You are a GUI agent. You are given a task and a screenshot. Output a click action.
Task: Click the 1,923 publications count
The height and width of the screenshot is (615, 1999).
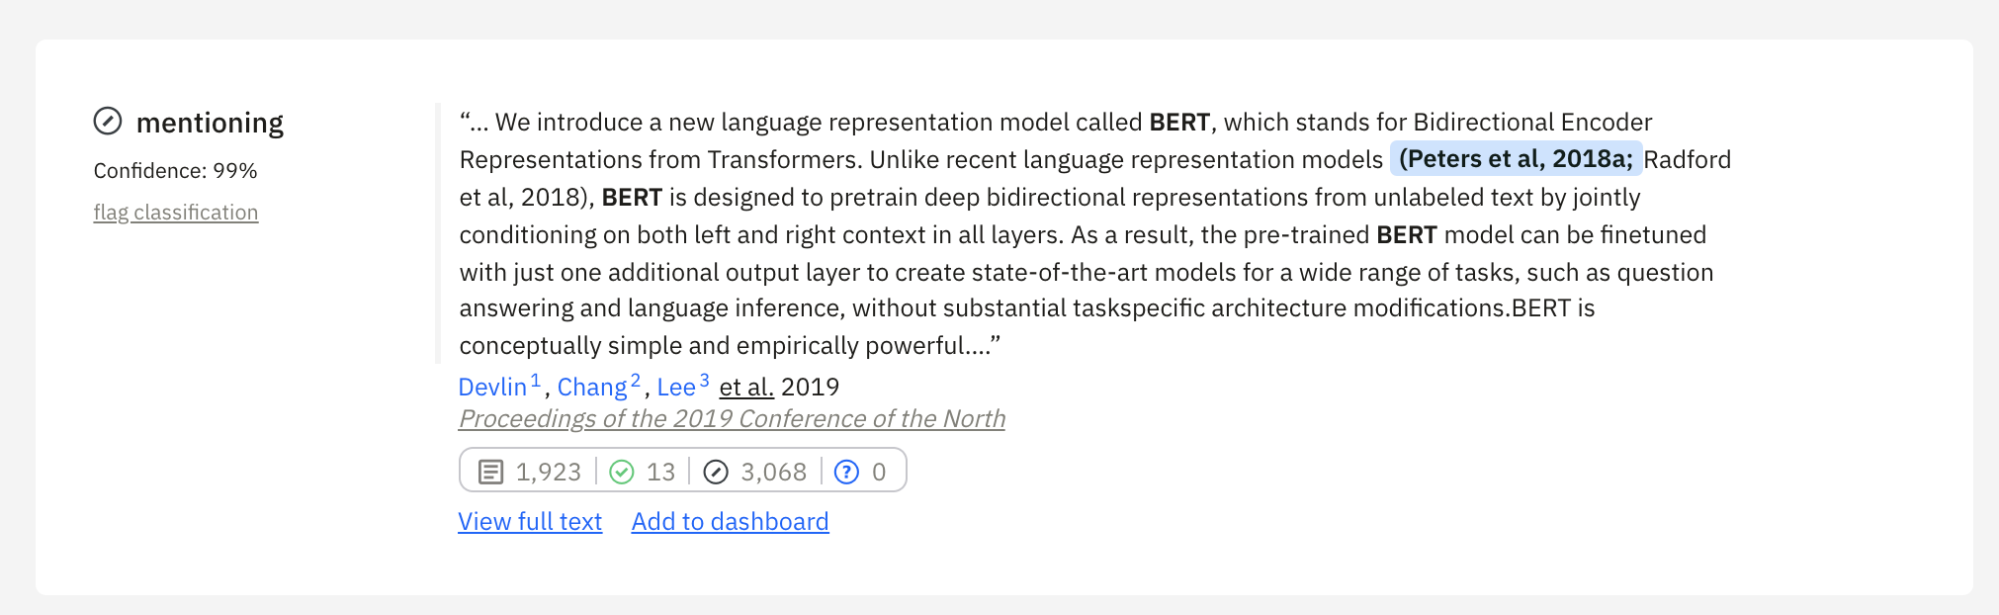pyautogui.click(x=548, y=472)
